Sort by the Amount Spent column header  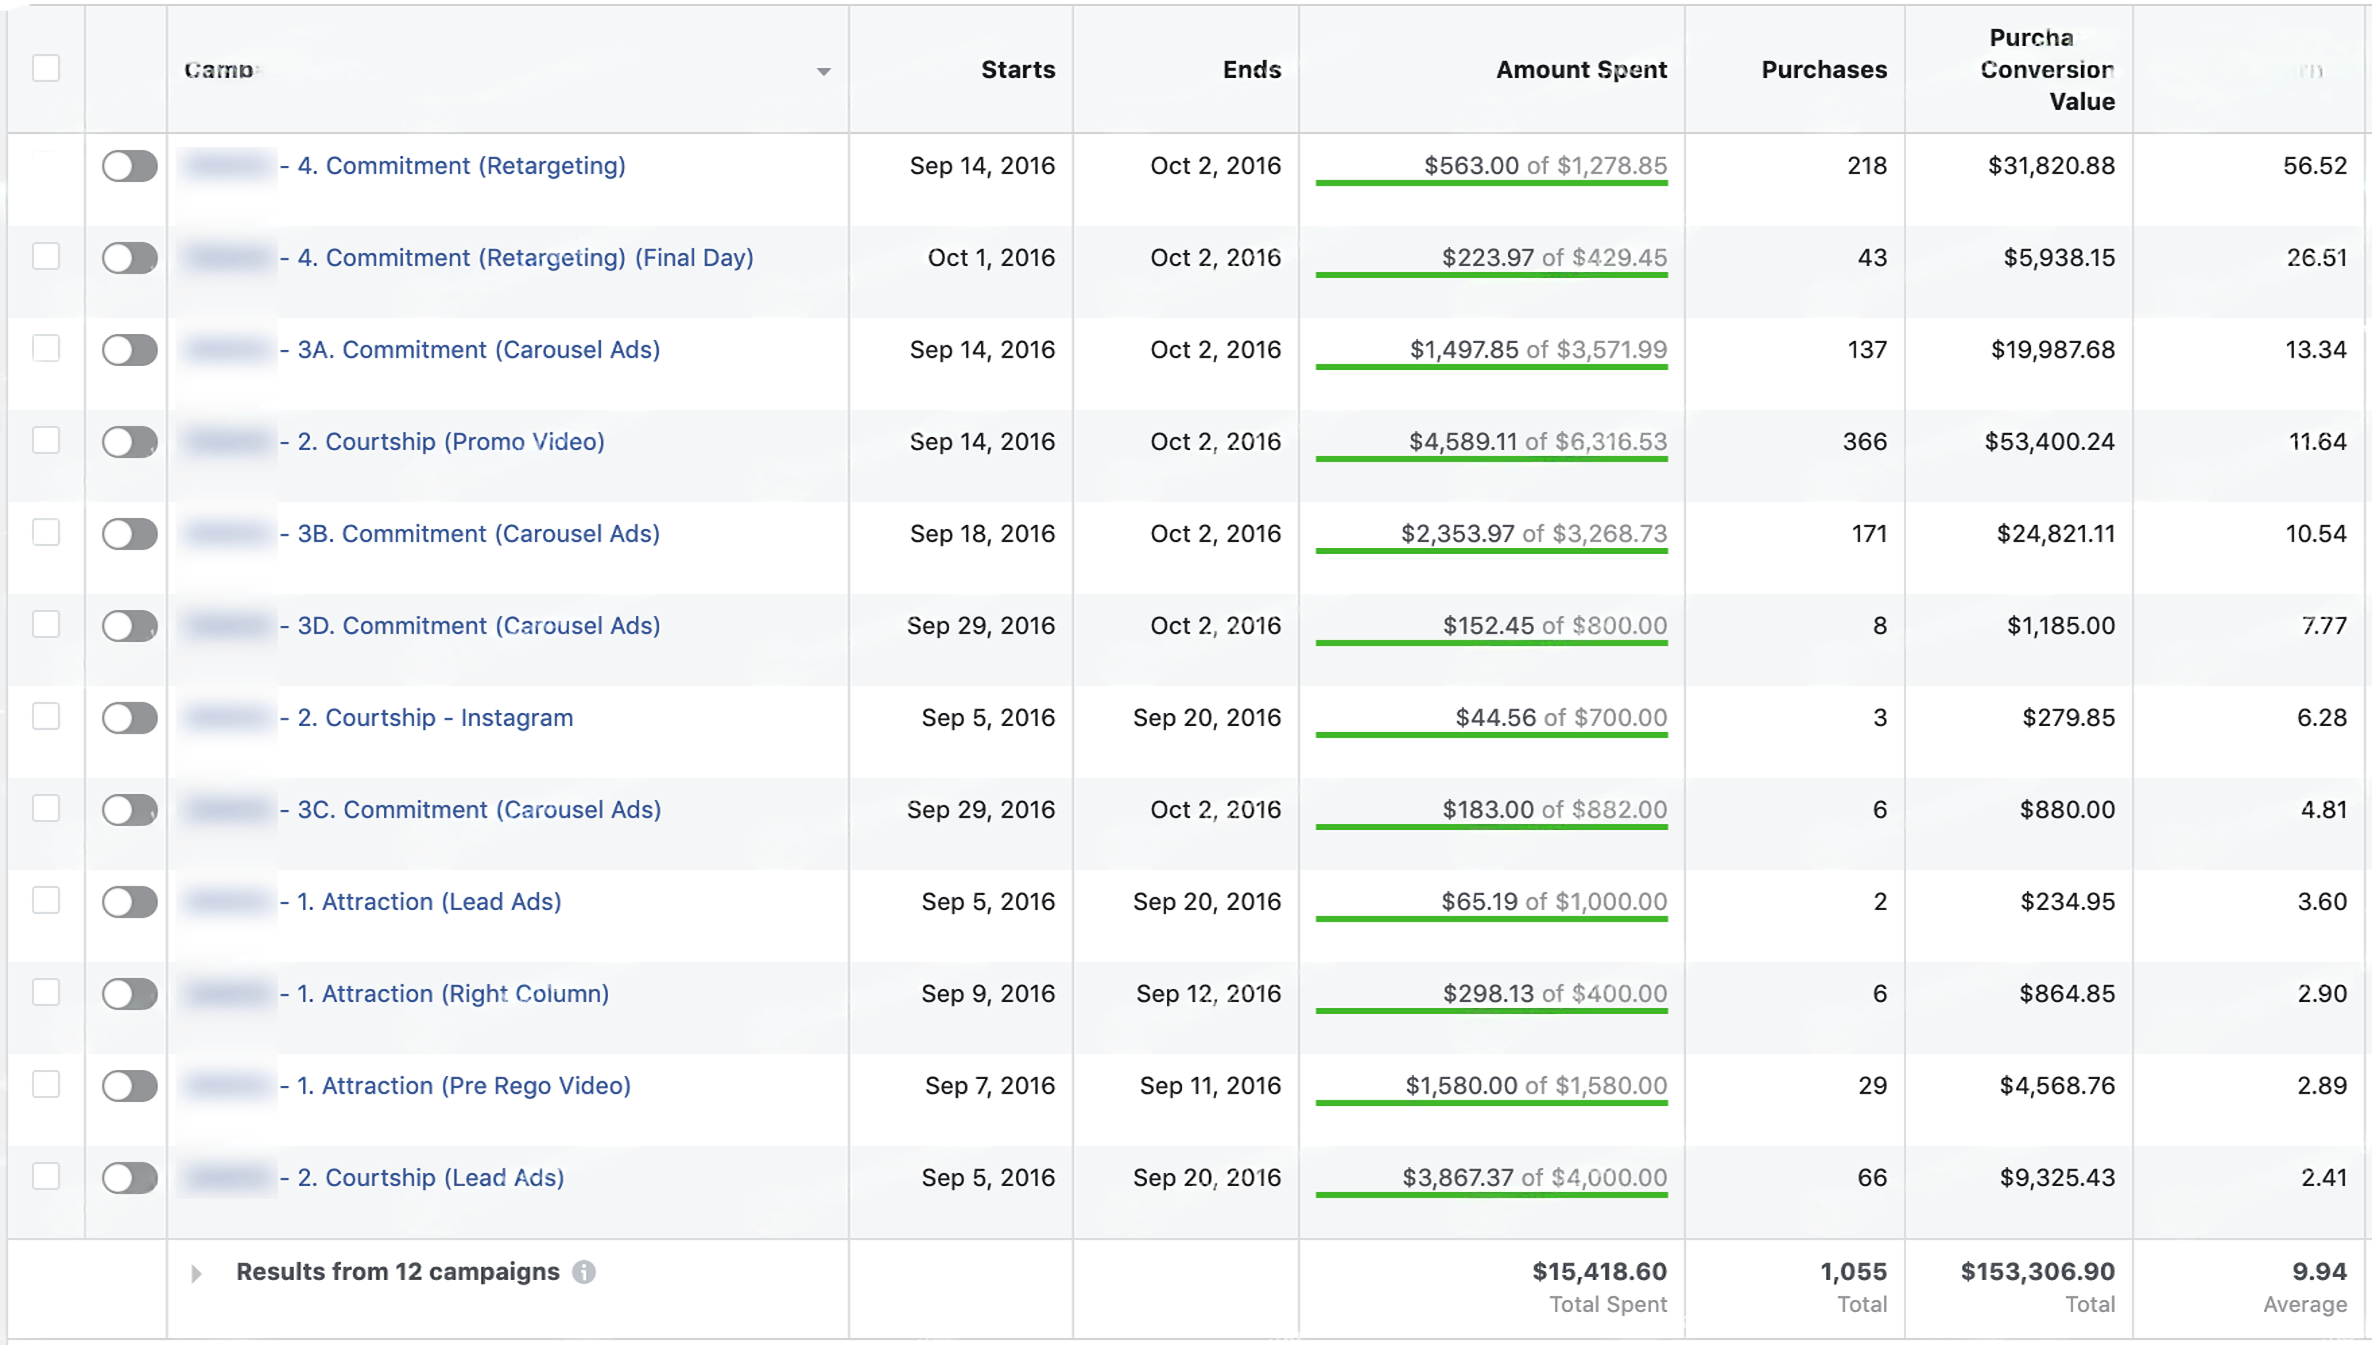click(1581, 70)
